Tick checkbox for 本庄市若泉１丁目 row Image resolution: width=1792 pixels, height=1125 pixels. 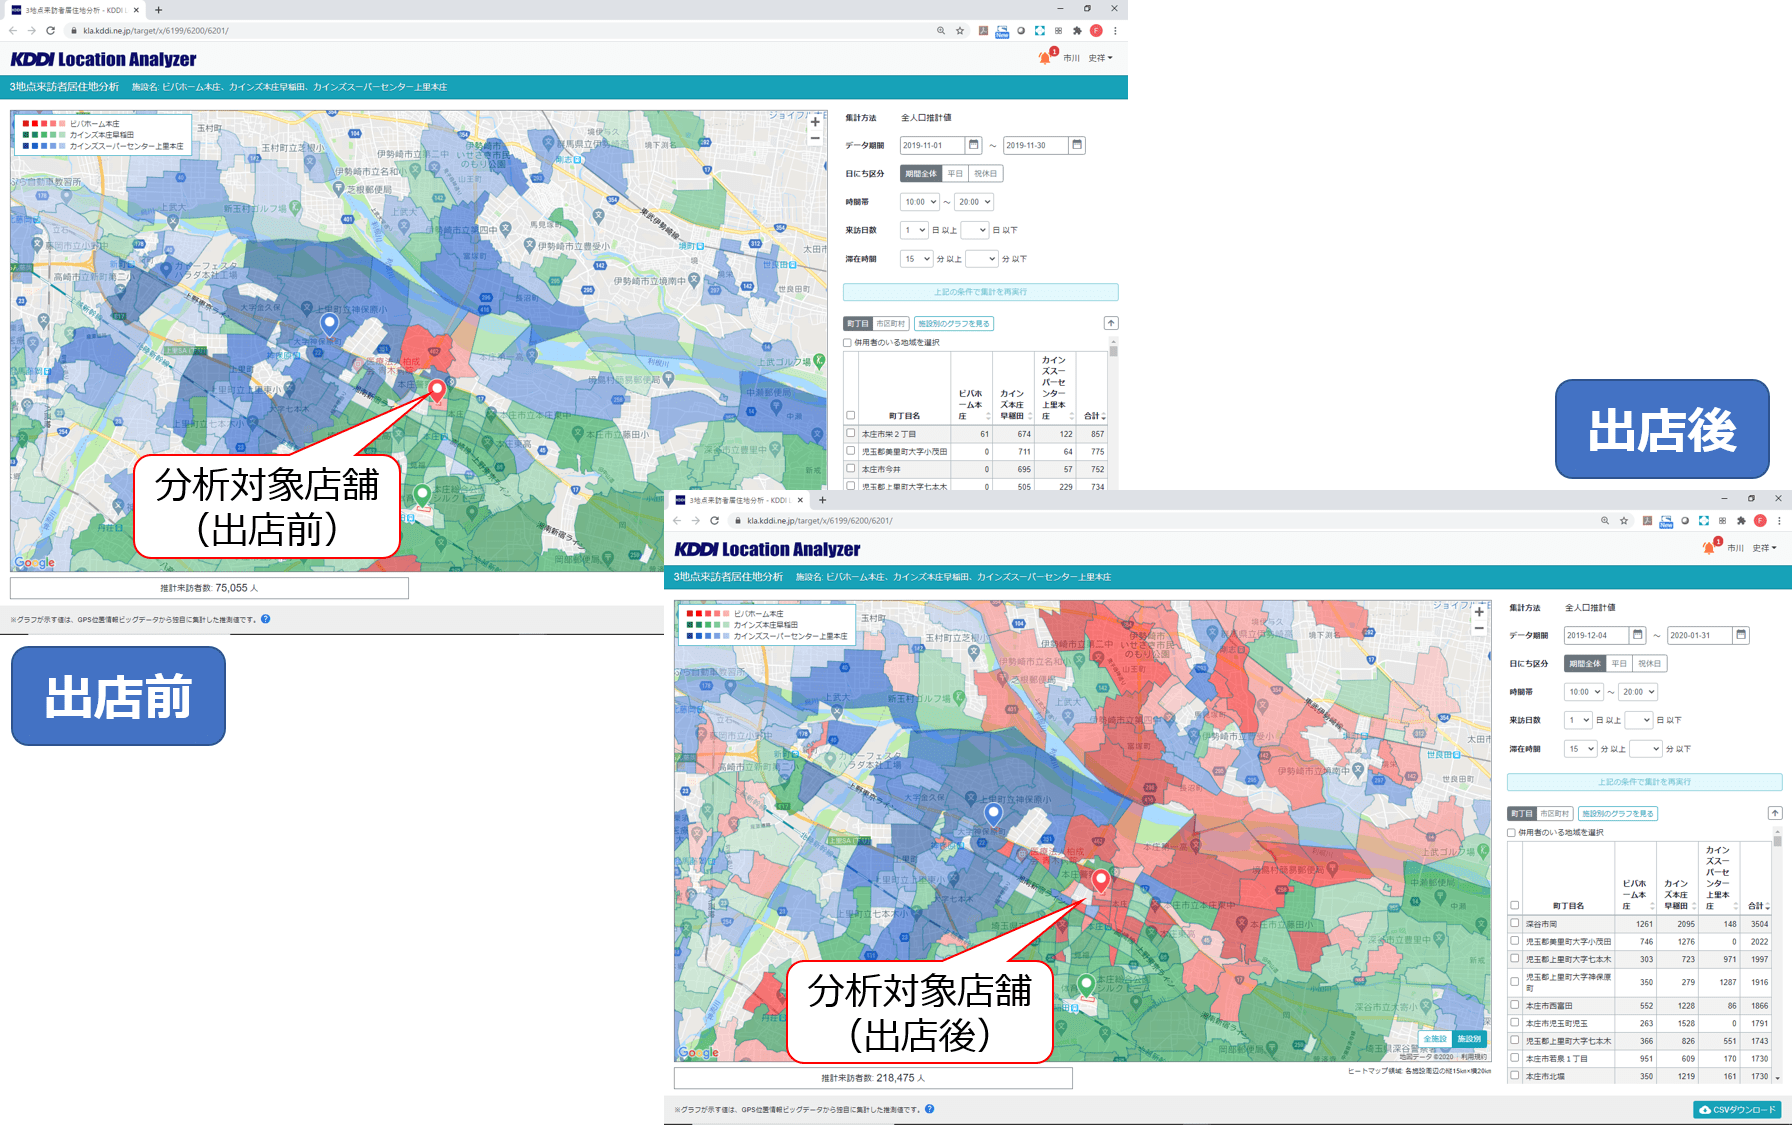[x=1515, y=1058]
